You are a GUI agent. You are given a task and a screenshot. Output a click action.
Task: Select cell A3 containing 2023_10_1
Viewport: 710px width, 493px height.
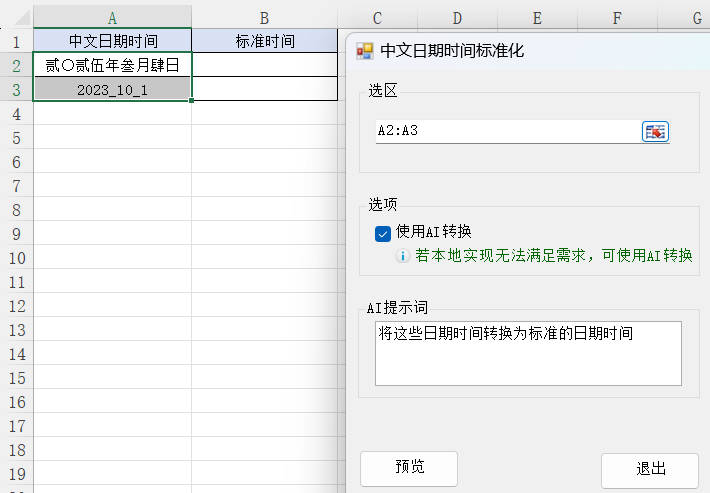click(112, 89)
